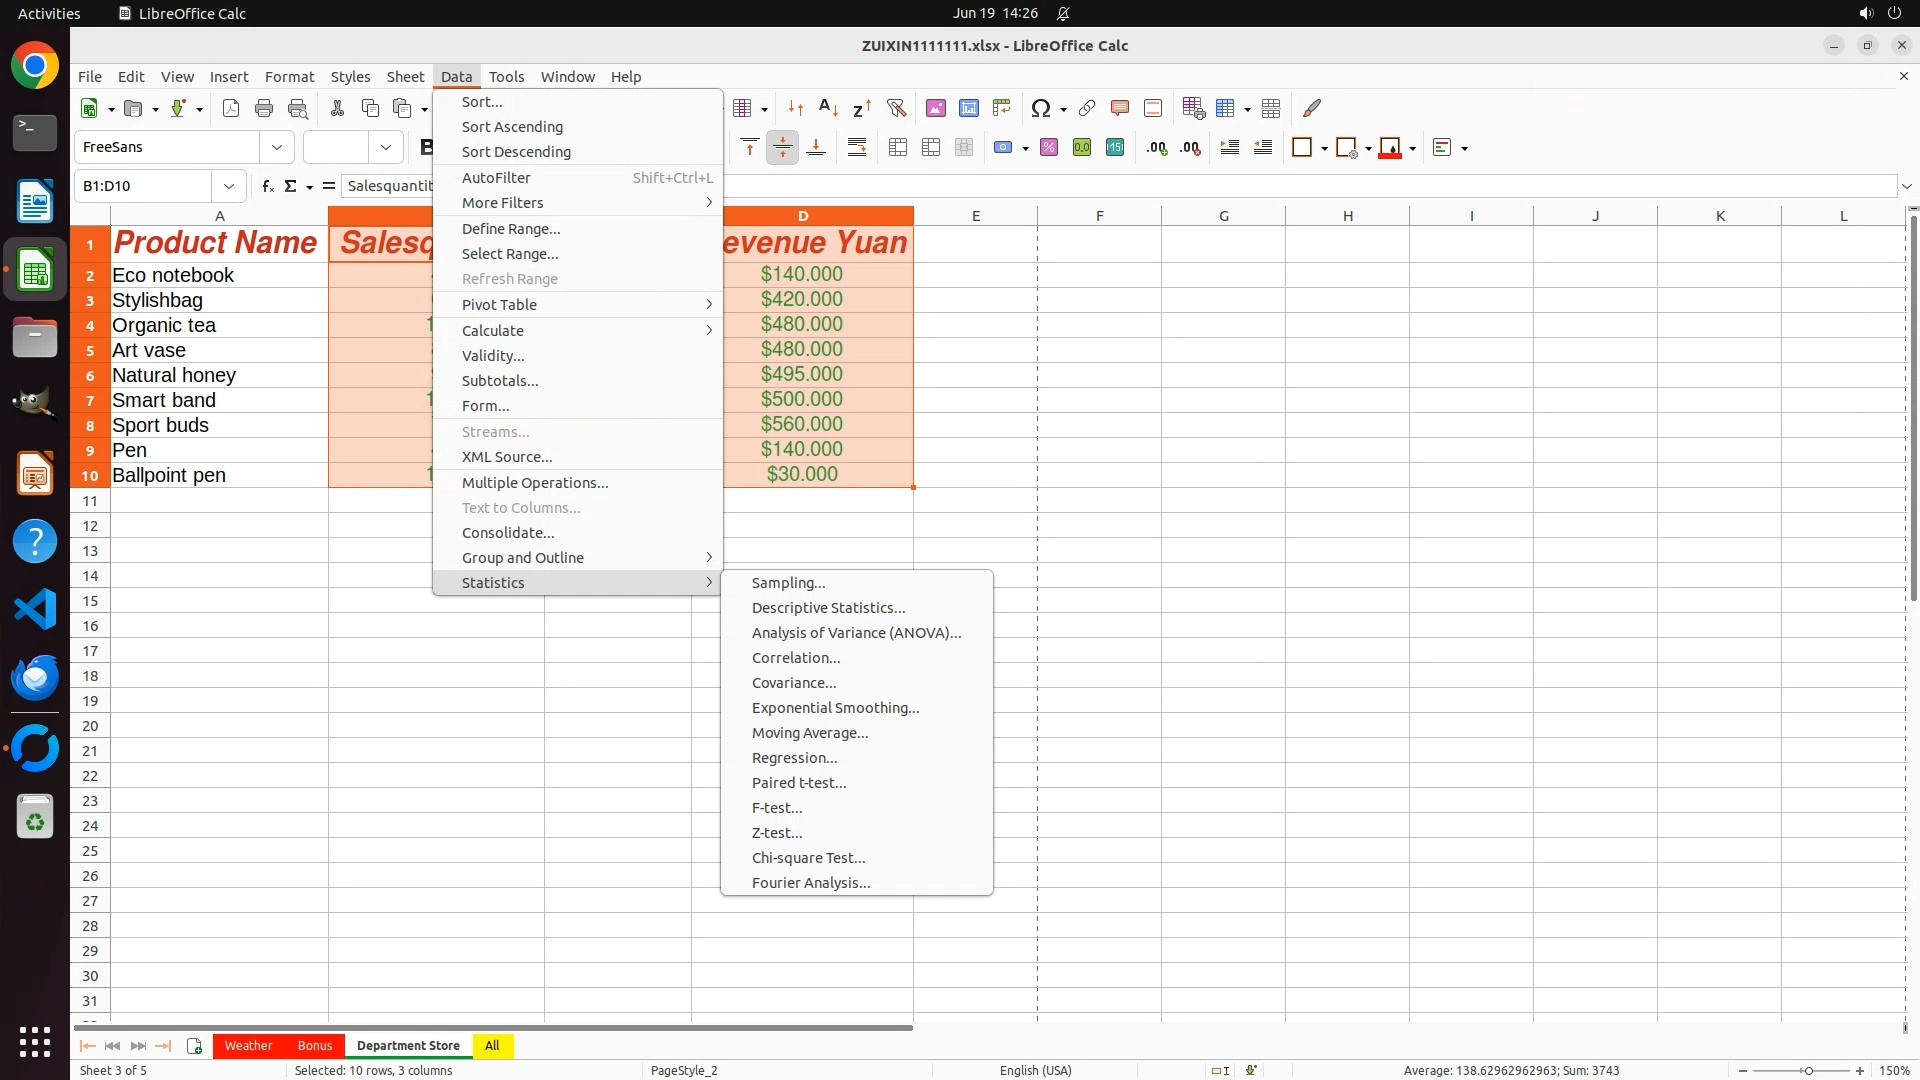
Task: Choose Descriptive Statistics... from the submenu
Action: 828,608
